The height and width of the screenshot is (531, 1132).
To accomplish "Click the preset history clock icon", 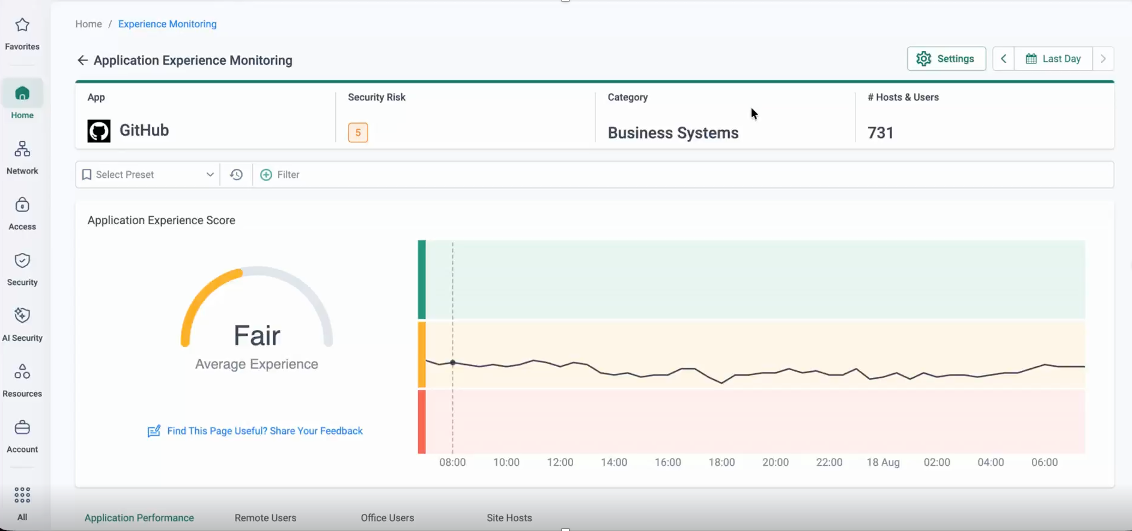I will pyautogui.click(x=236, y=175).
